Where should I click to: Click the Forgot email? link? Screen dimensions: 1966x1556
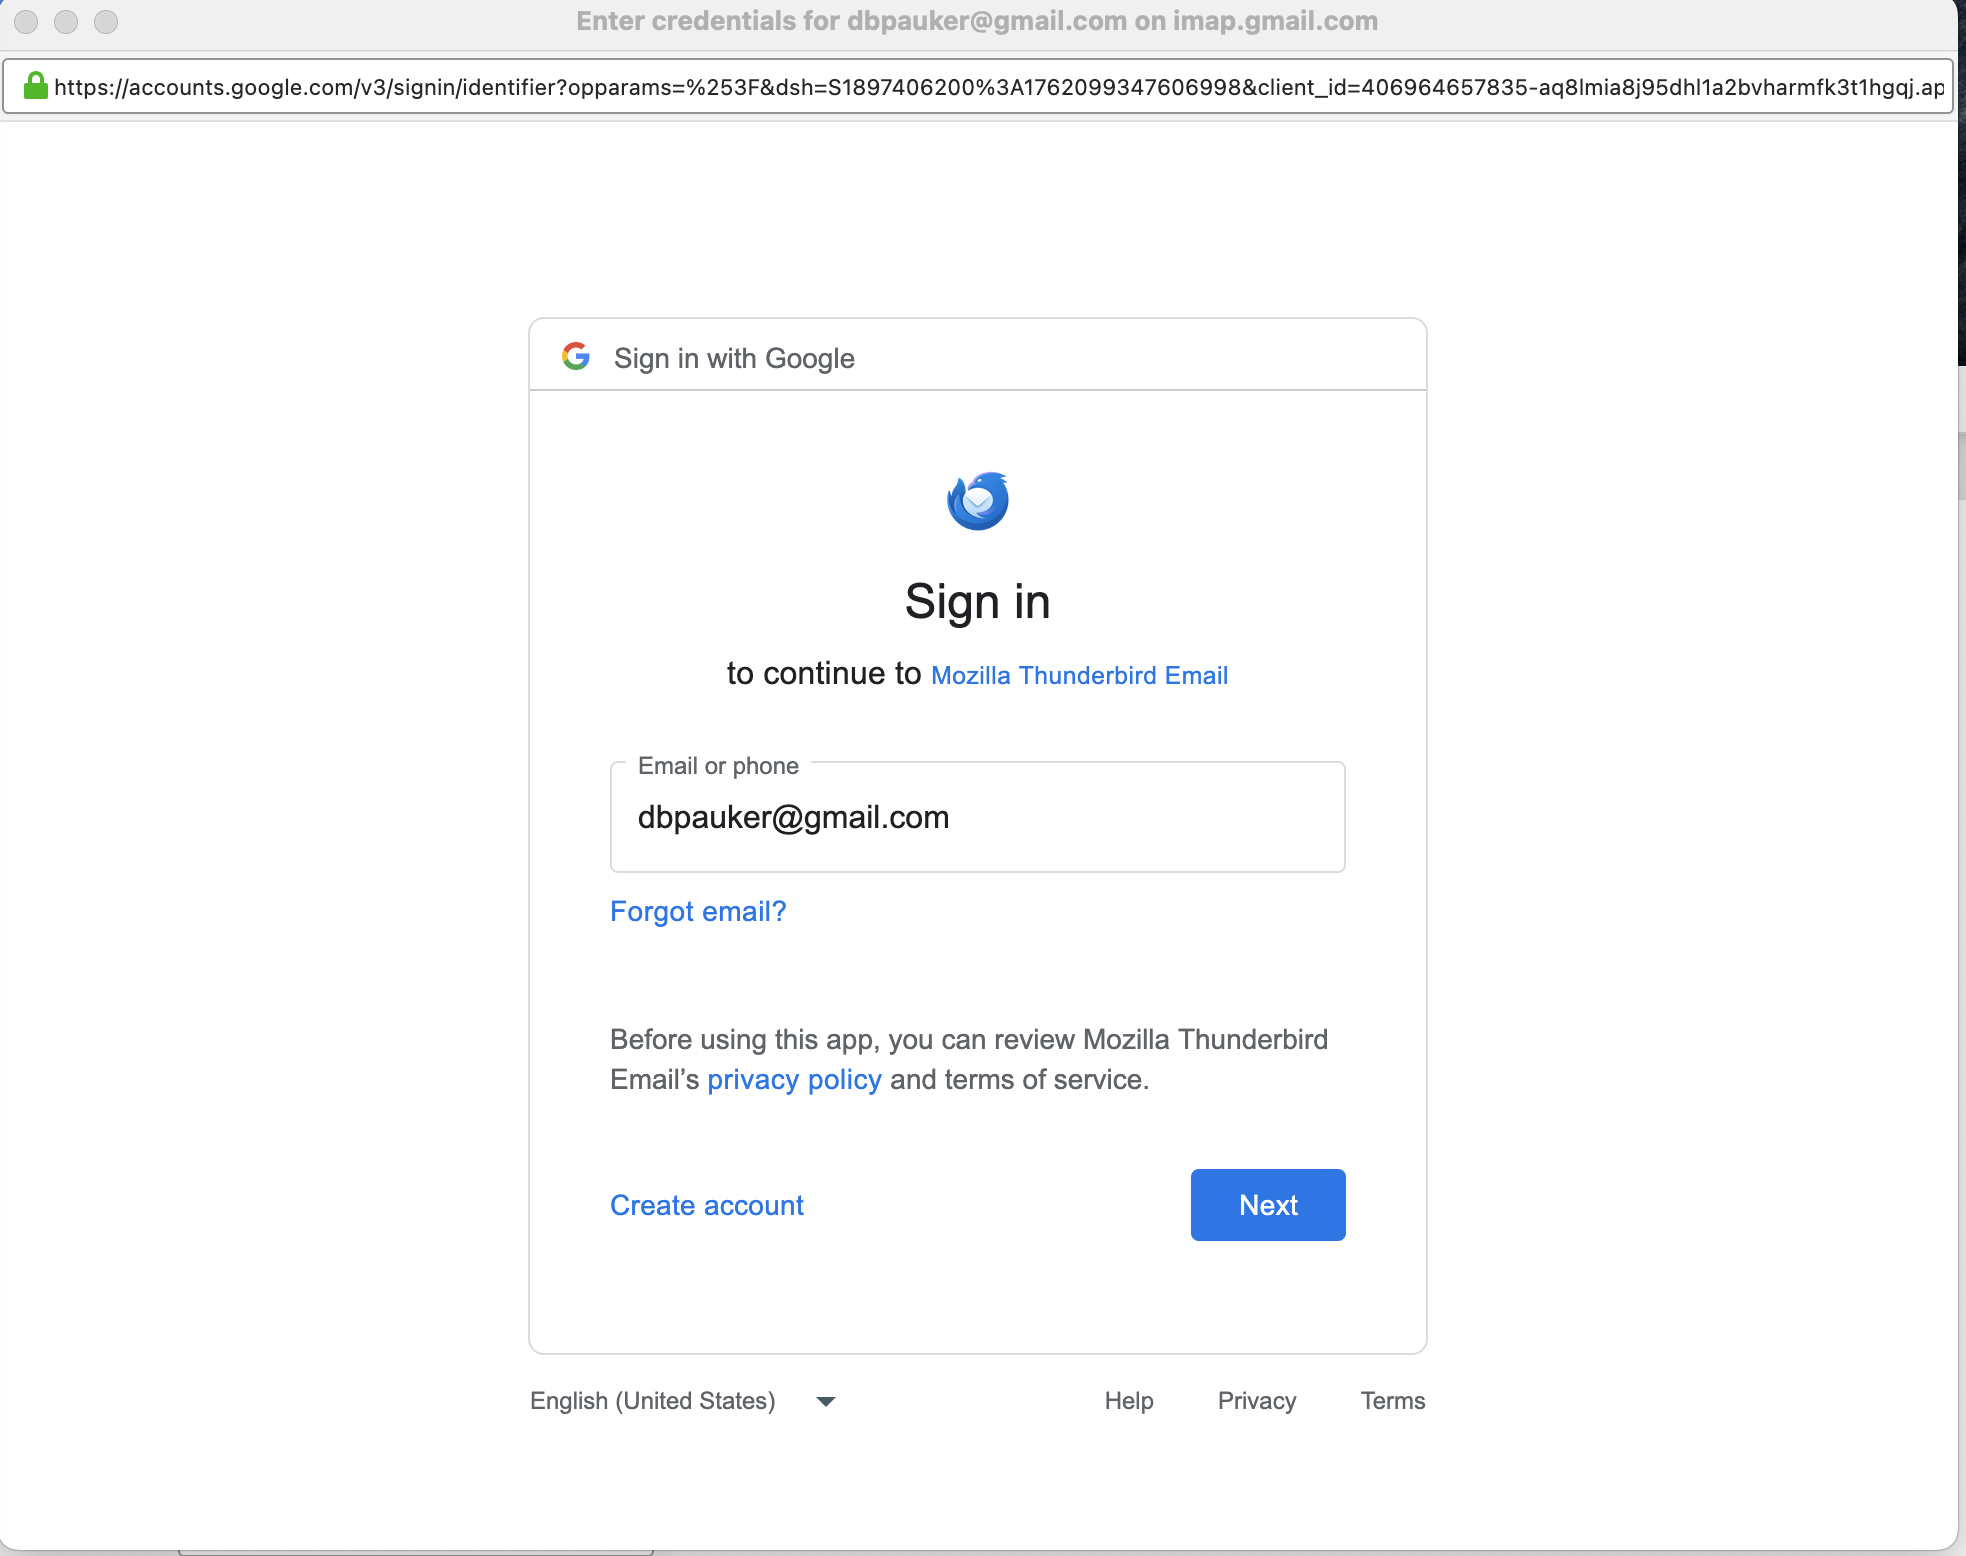pyautogui.click(x=698, y=911)
